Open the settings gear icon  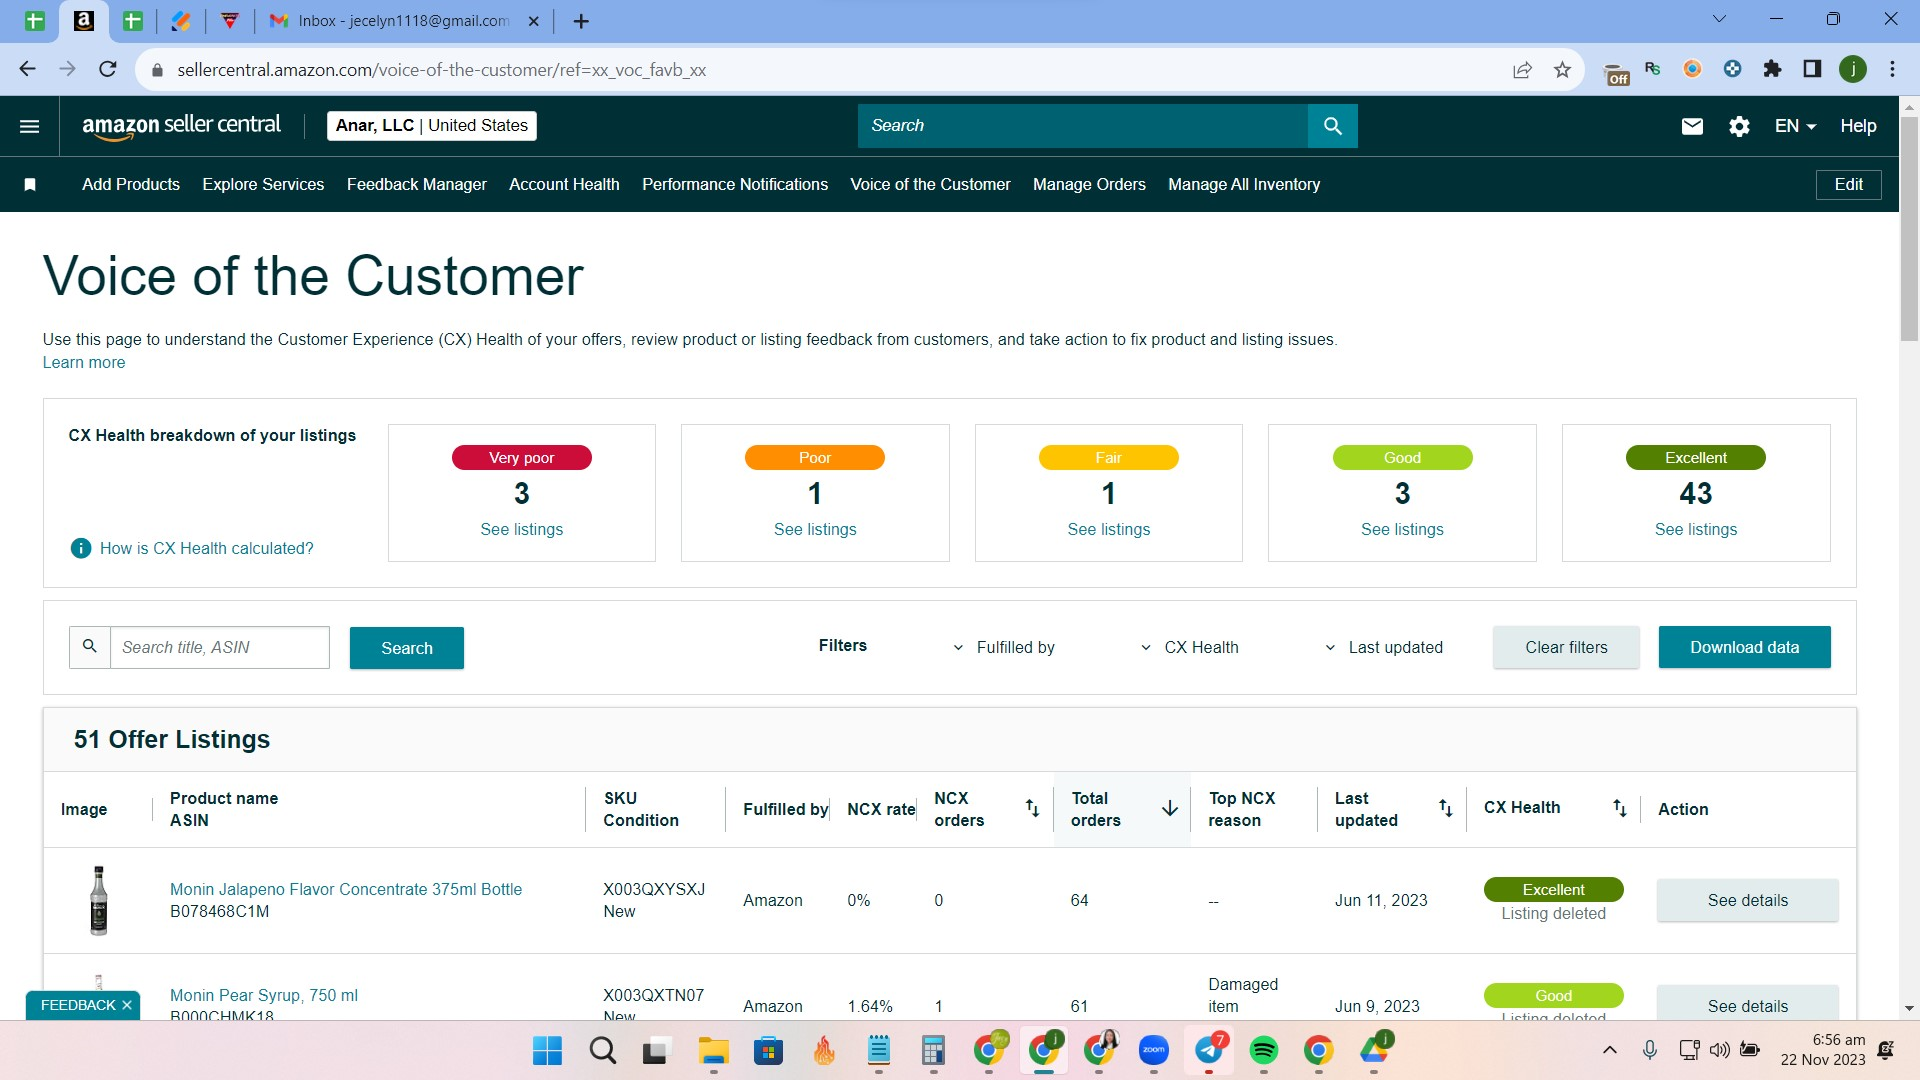[x=1739, y=126]
